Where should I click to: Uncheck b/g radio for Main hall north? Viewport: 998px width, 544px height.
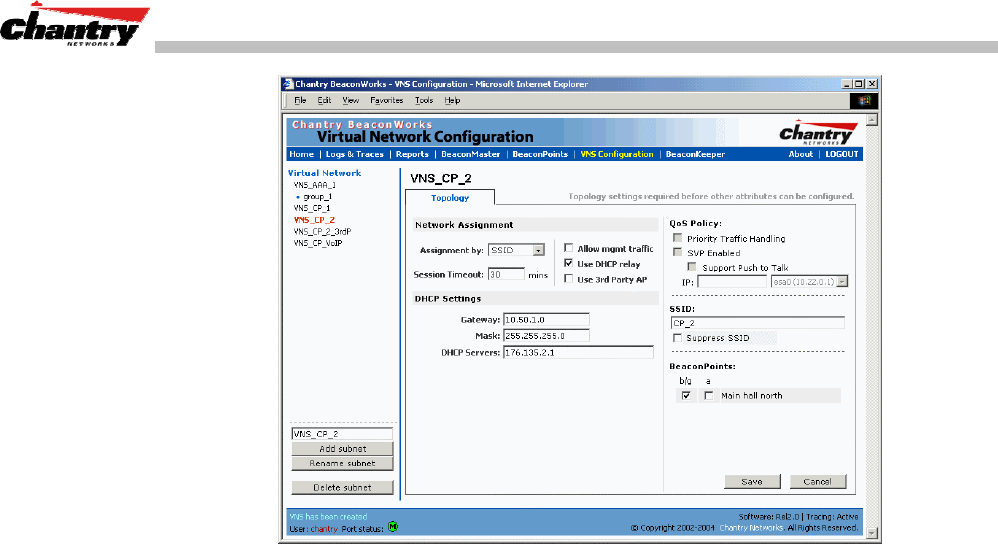point(685,396)
